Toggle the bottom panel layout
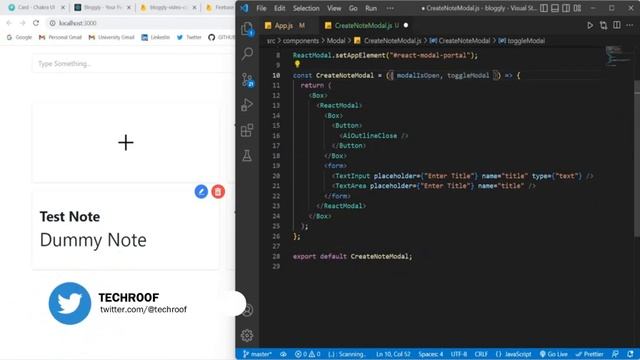 coord(555,8)
